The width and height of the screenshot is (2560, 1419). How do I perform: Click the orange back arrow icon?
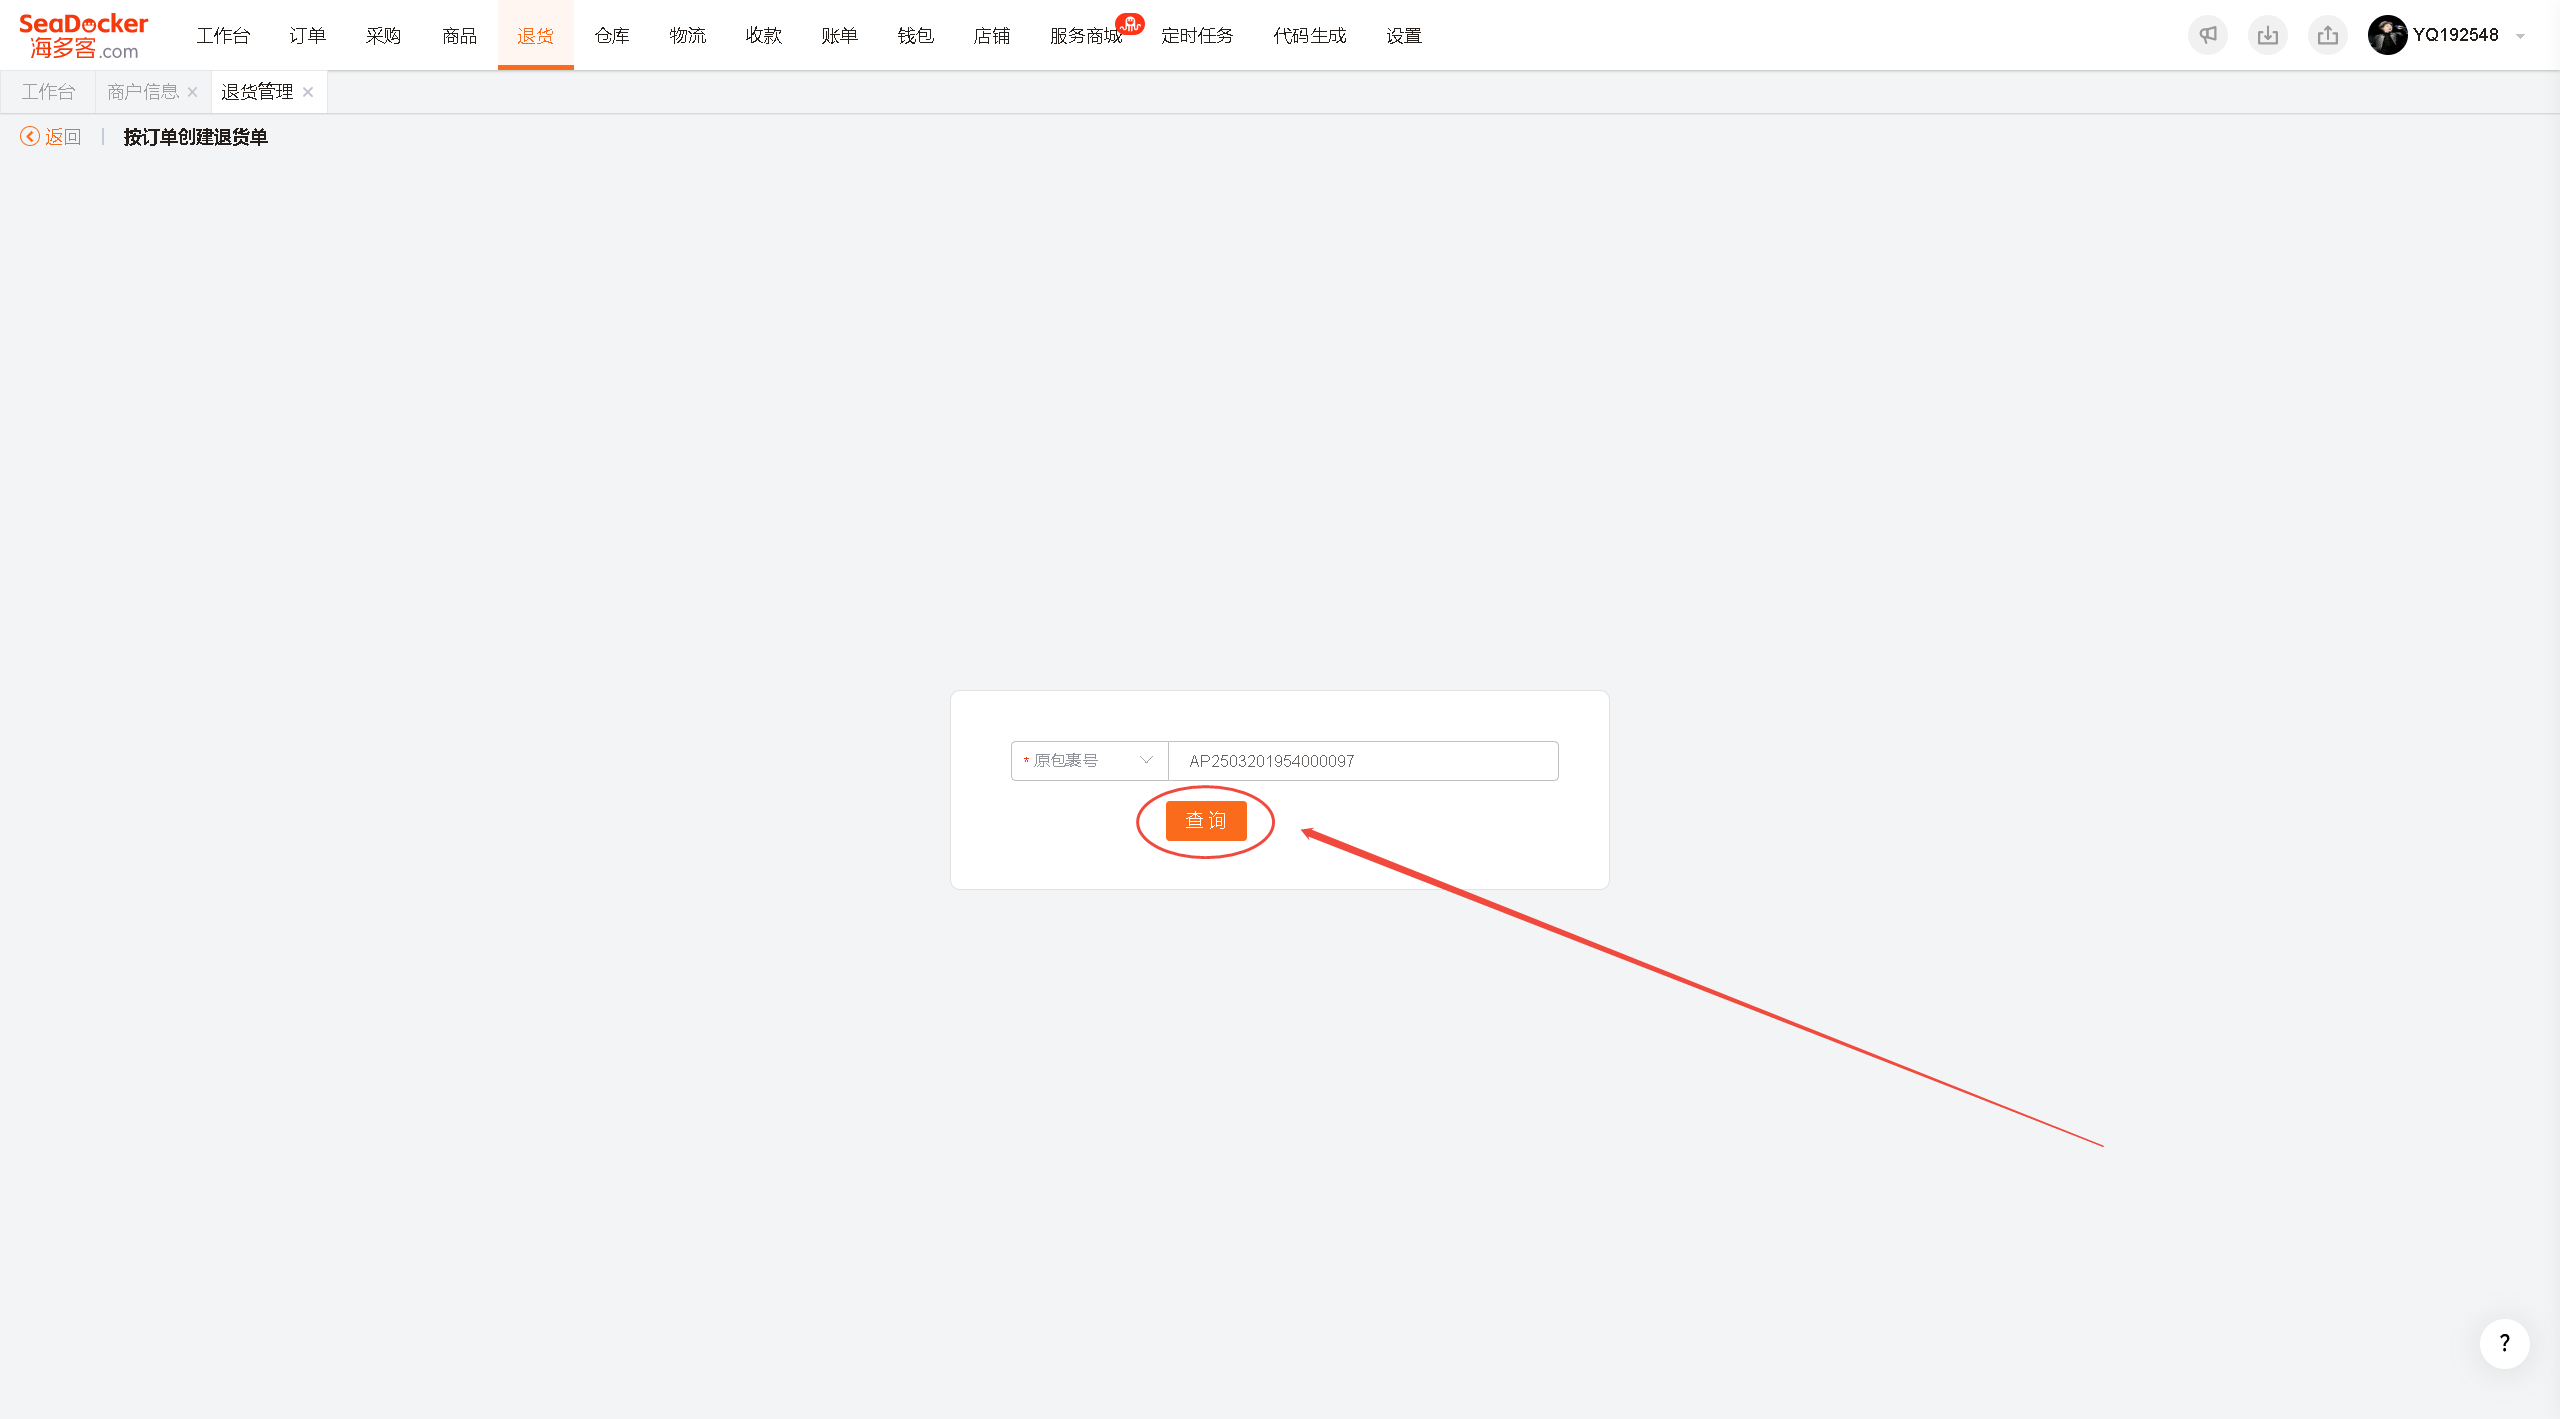pyautogui.click(x=30, y=137)
